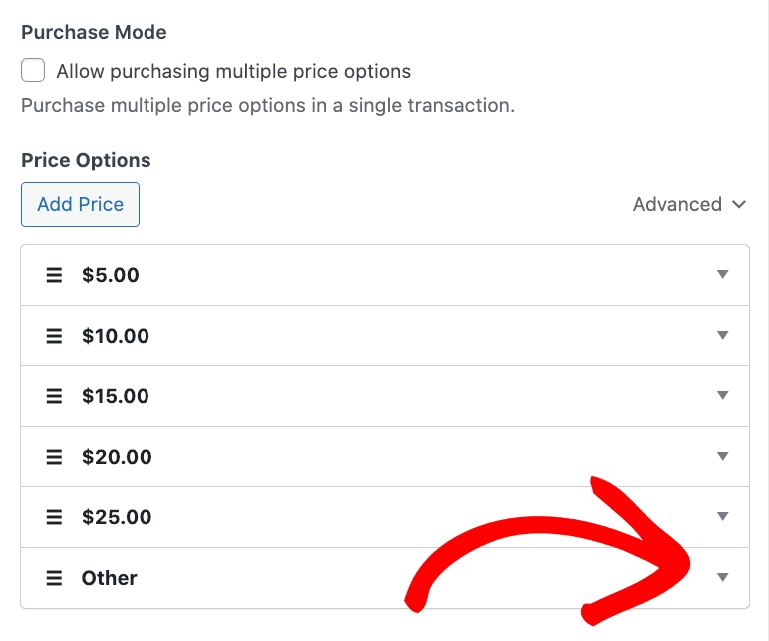
Task: Expand the Other price option arrow
Action: (x=723, y=577)
